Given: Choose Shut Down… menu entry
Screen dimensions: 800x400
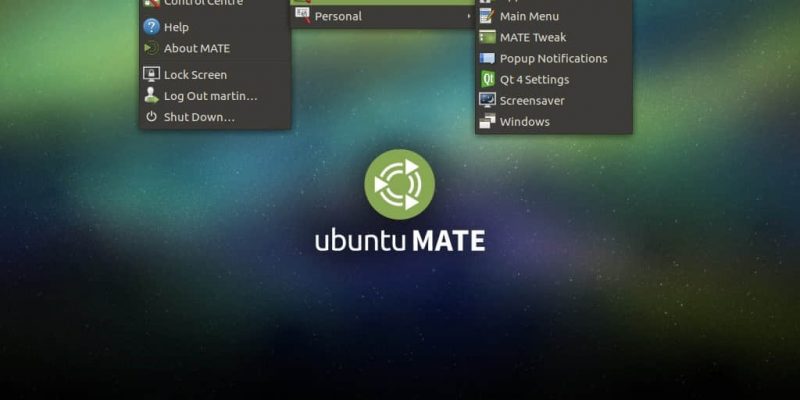Looking at the screenshot, I should tap(215, 117).
